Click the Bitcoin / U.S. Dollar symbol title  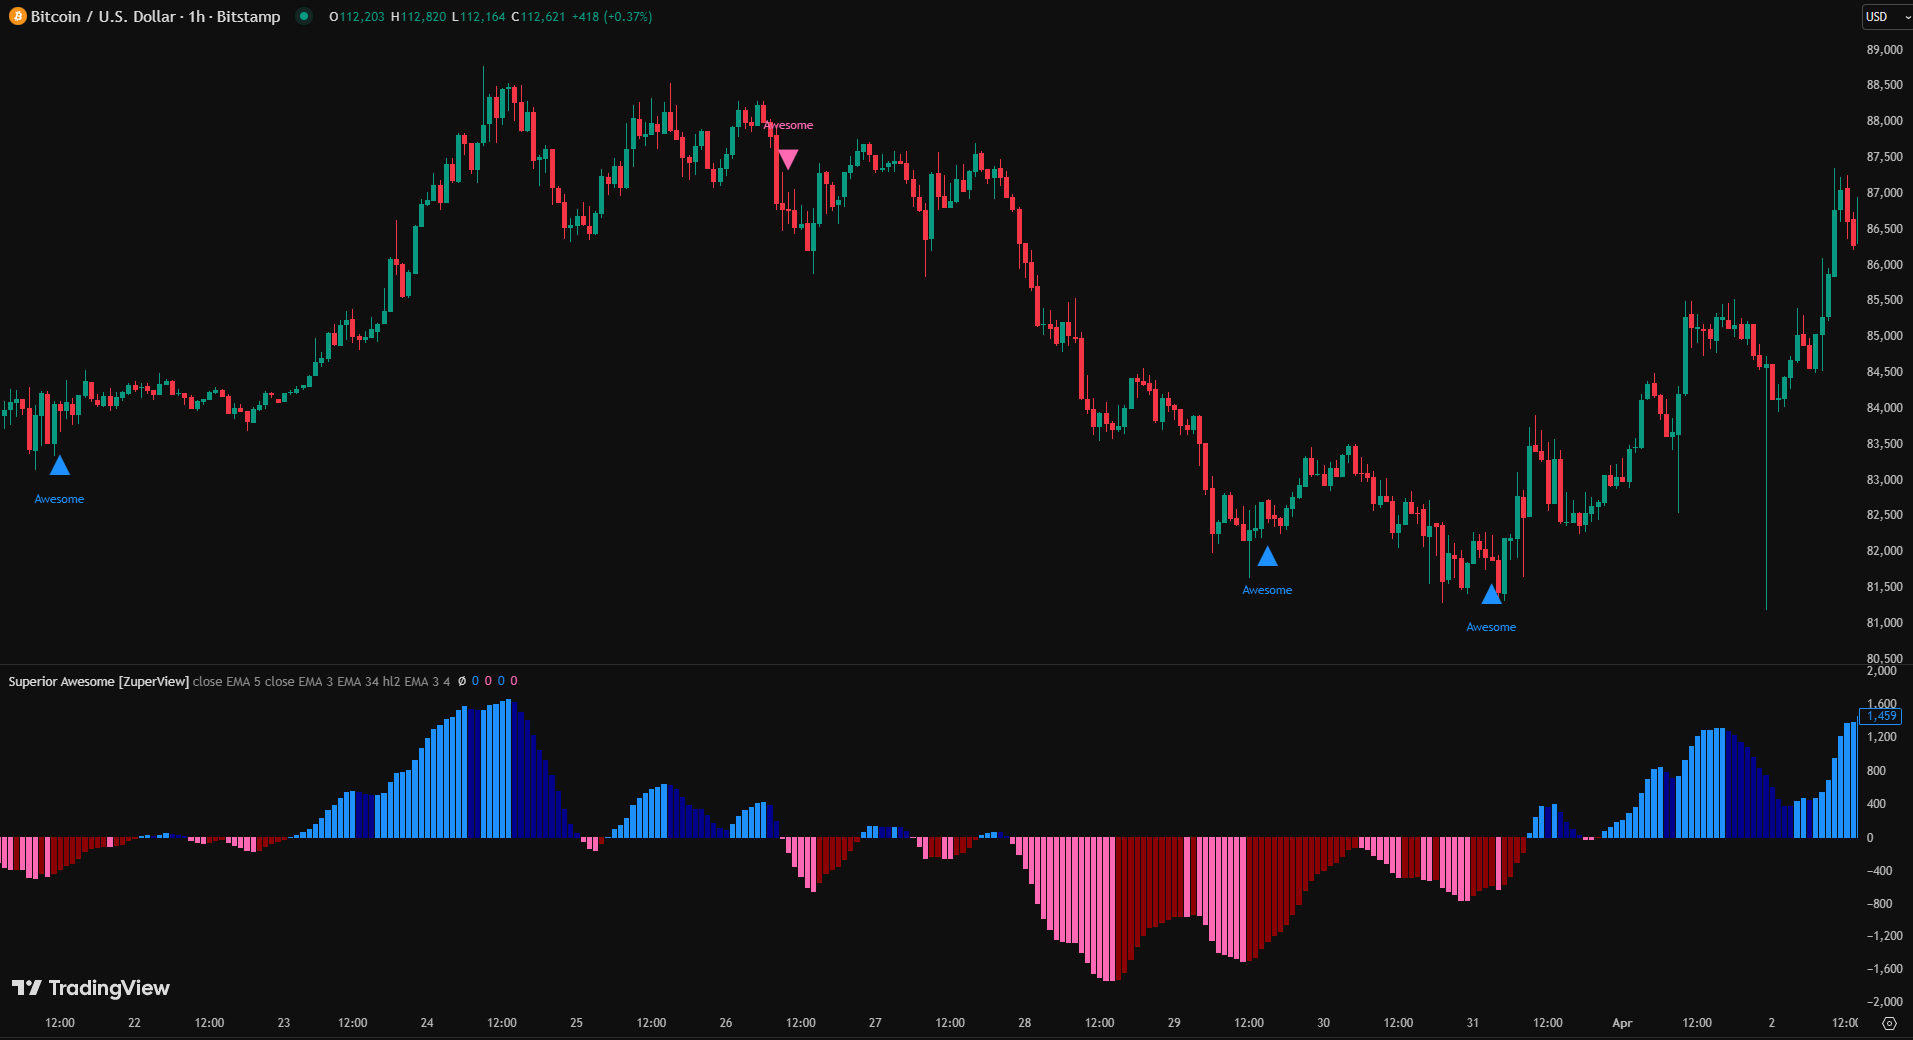click(x=155, y=17)
